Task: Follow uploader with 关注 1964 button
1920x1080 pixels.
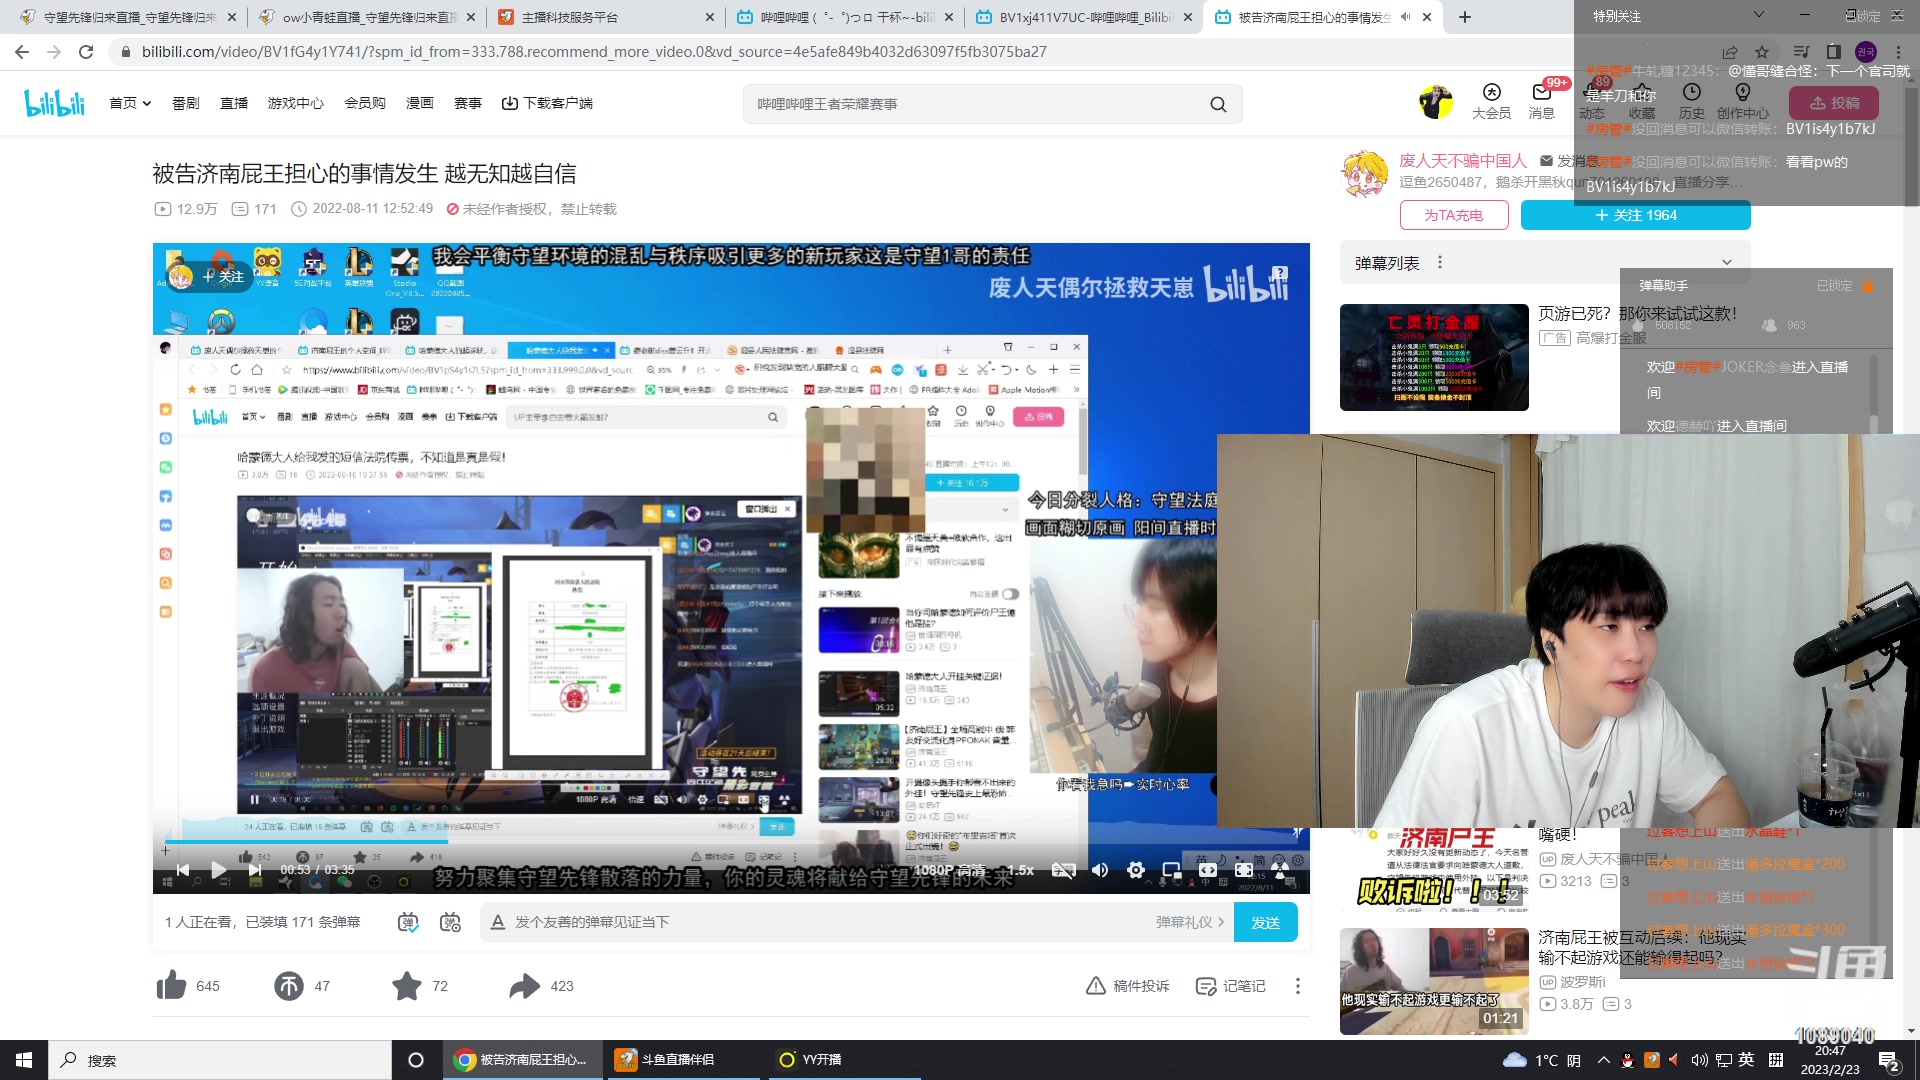Action: coord(1635,215)
